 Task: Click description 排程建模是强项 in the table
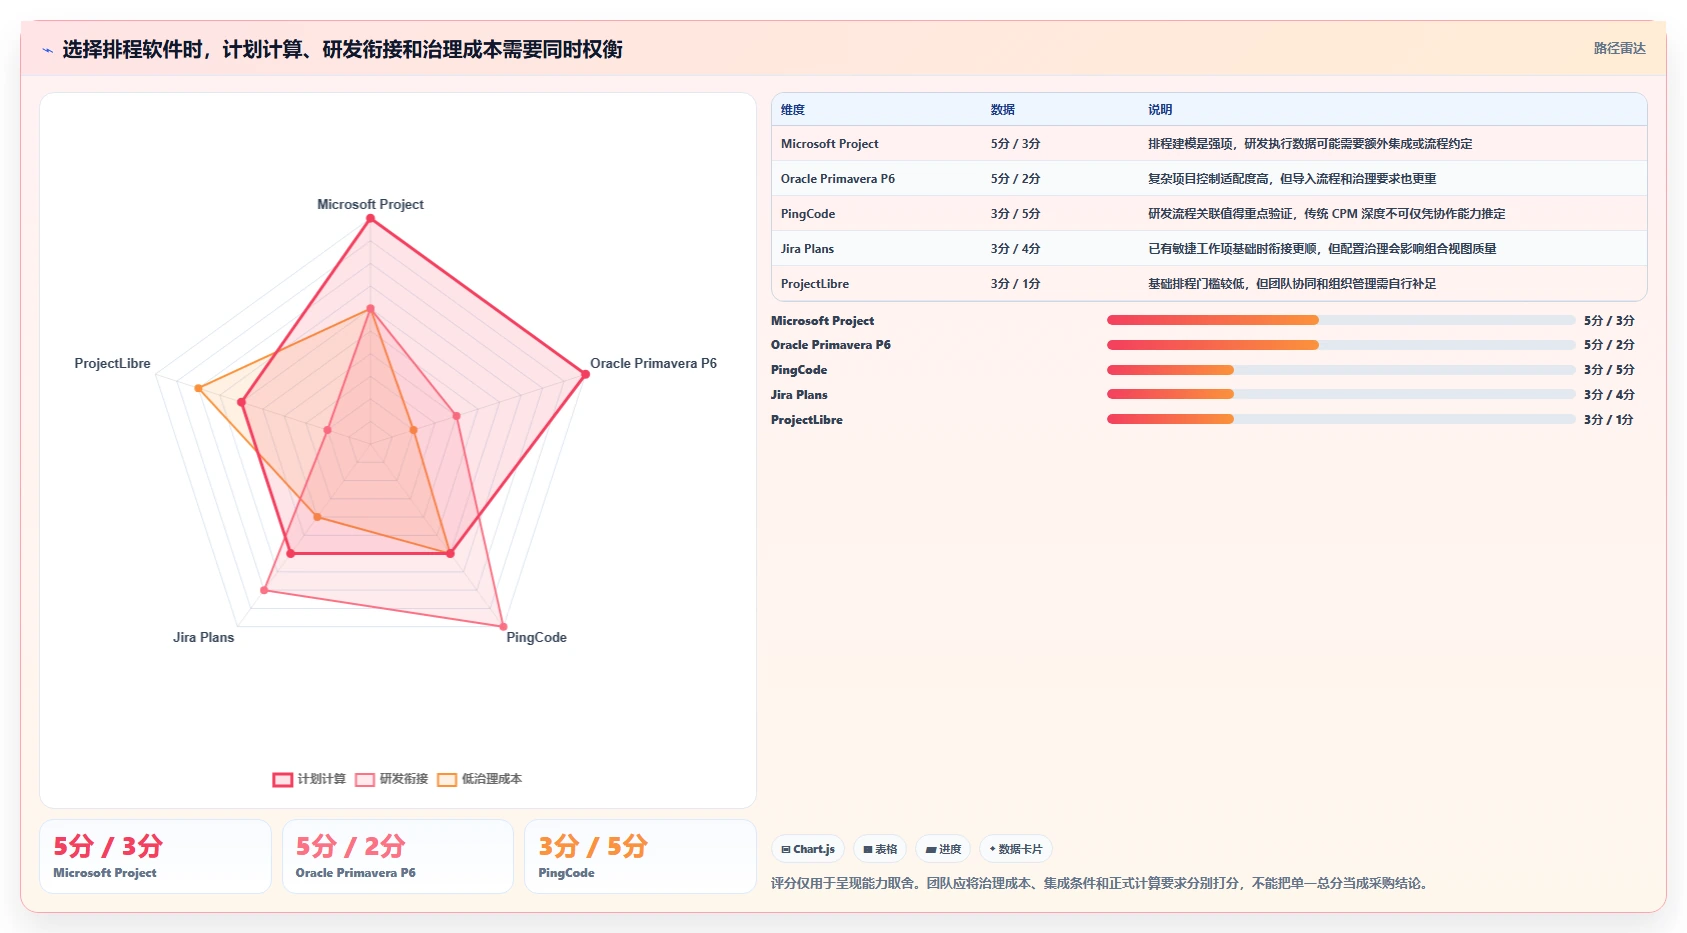(1310, 144)
